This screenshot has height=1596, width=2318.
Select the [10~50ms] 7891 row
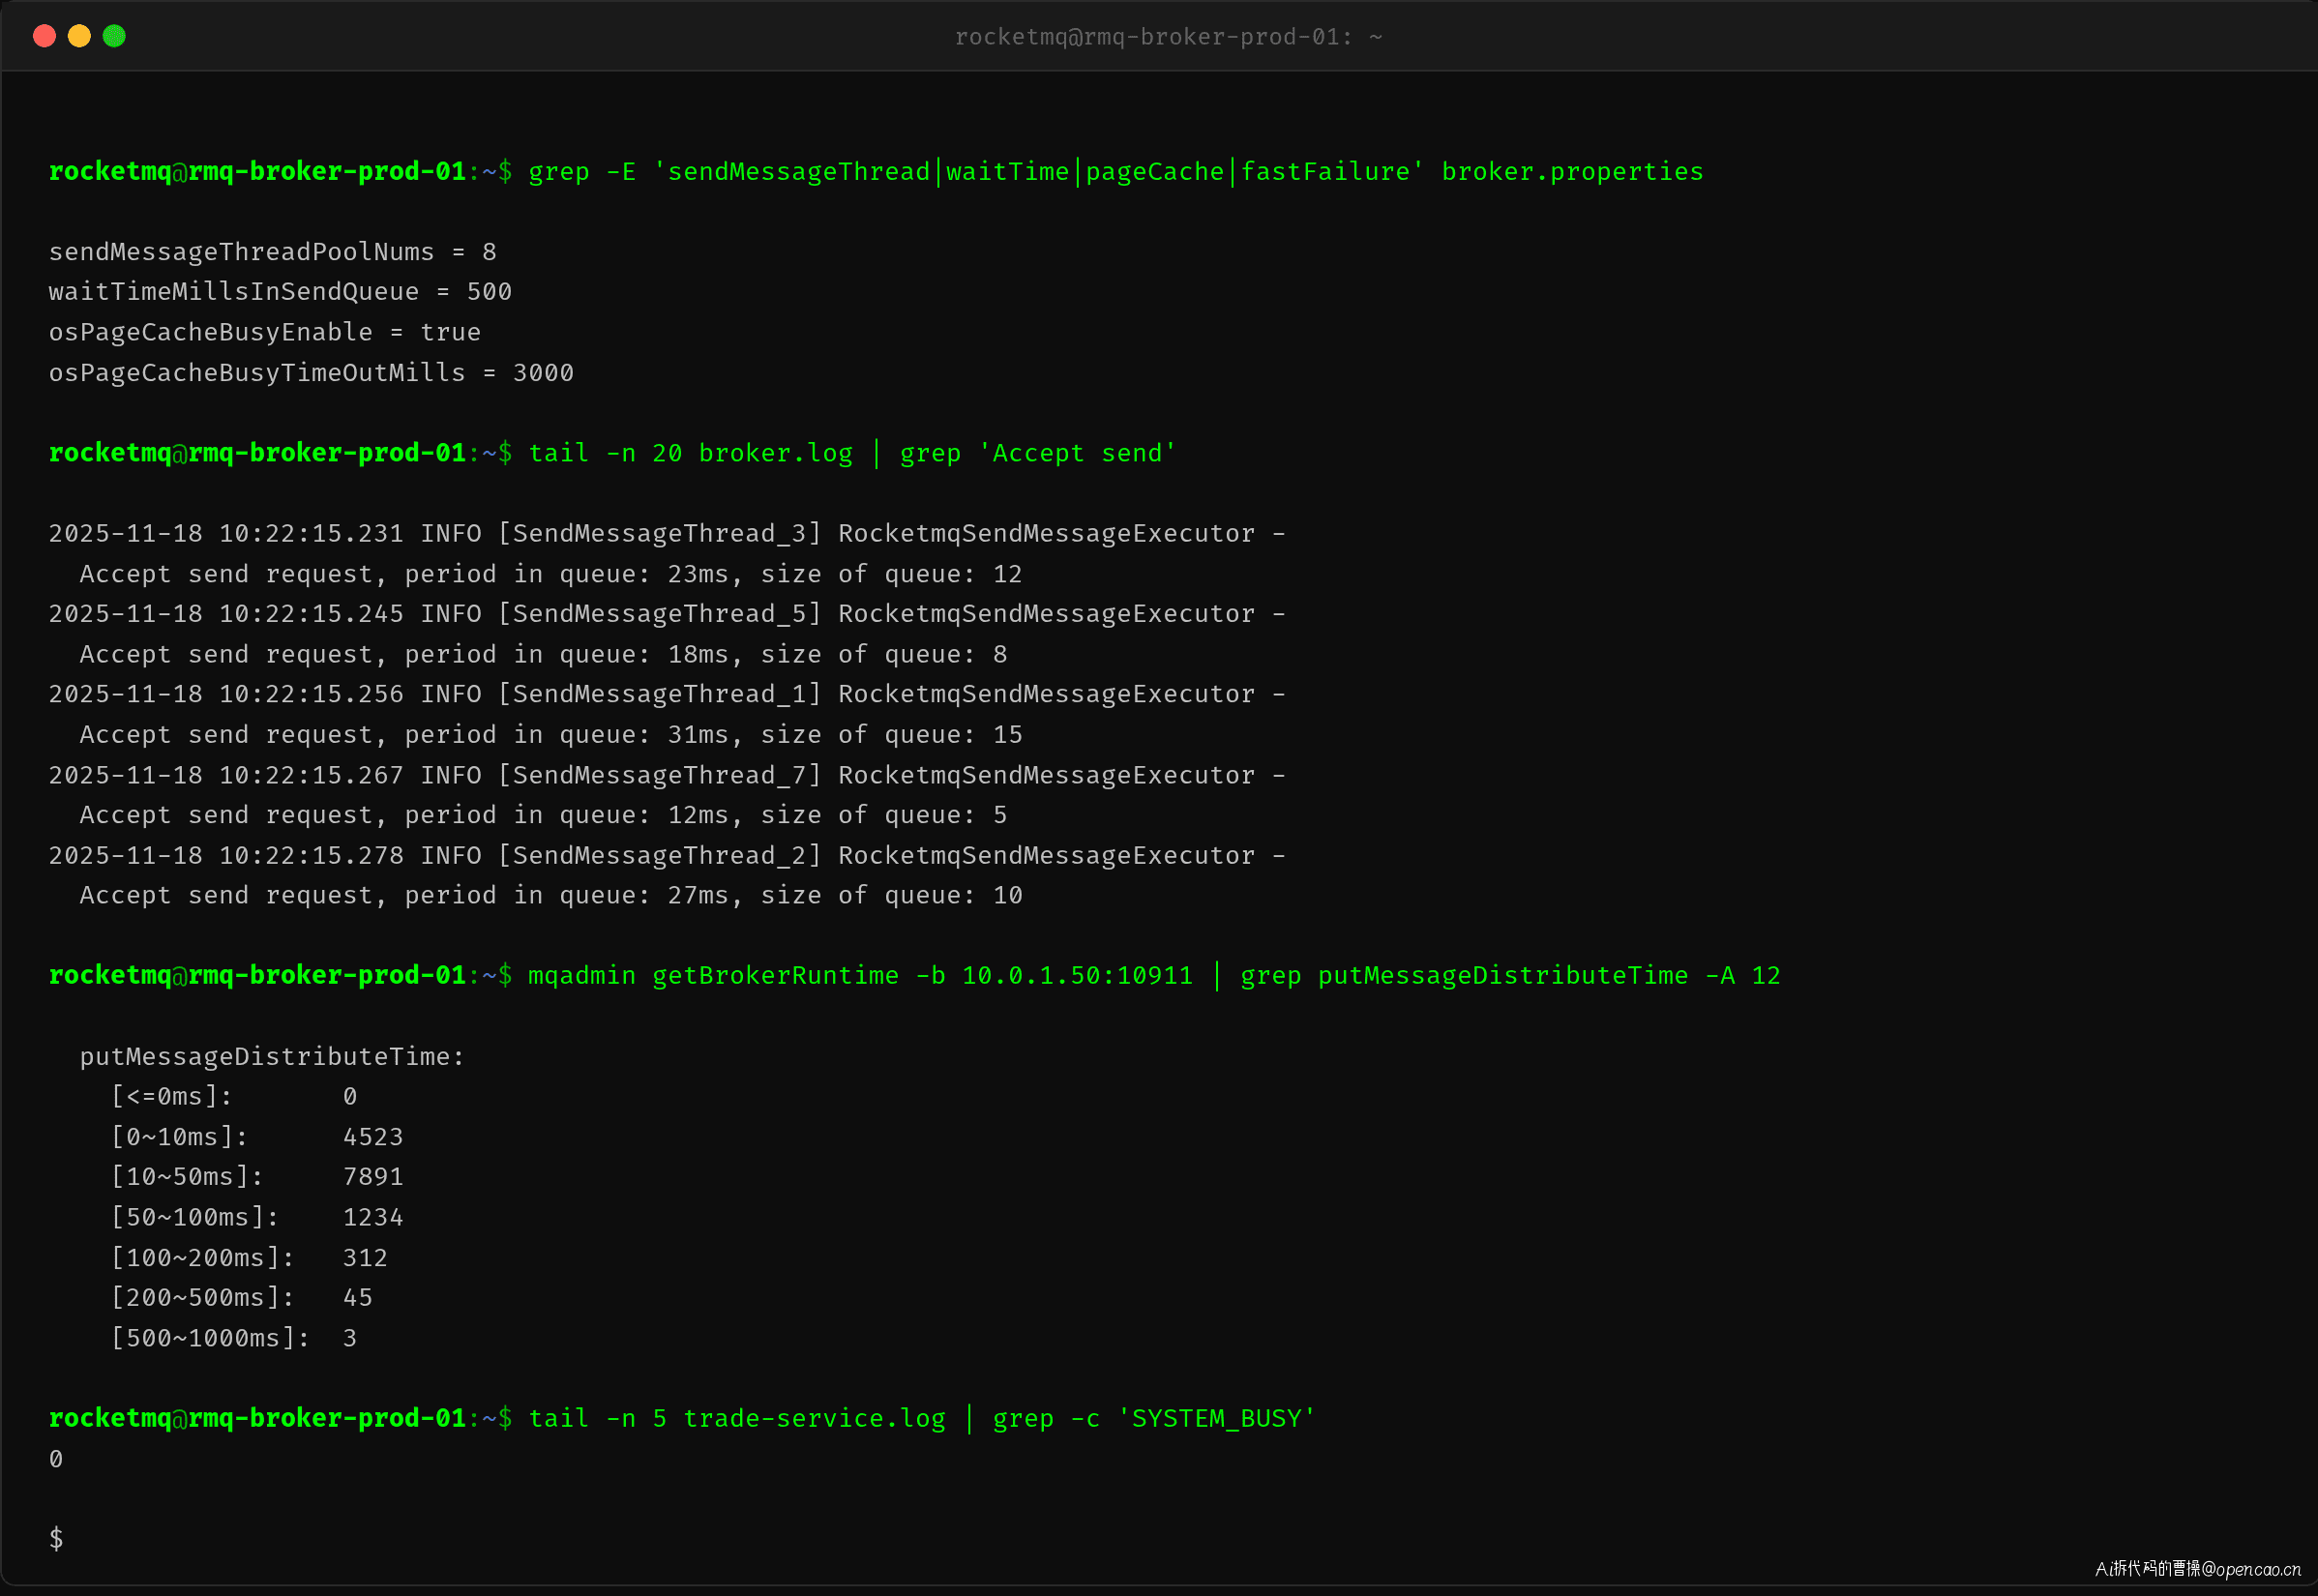coord(257,1177)
